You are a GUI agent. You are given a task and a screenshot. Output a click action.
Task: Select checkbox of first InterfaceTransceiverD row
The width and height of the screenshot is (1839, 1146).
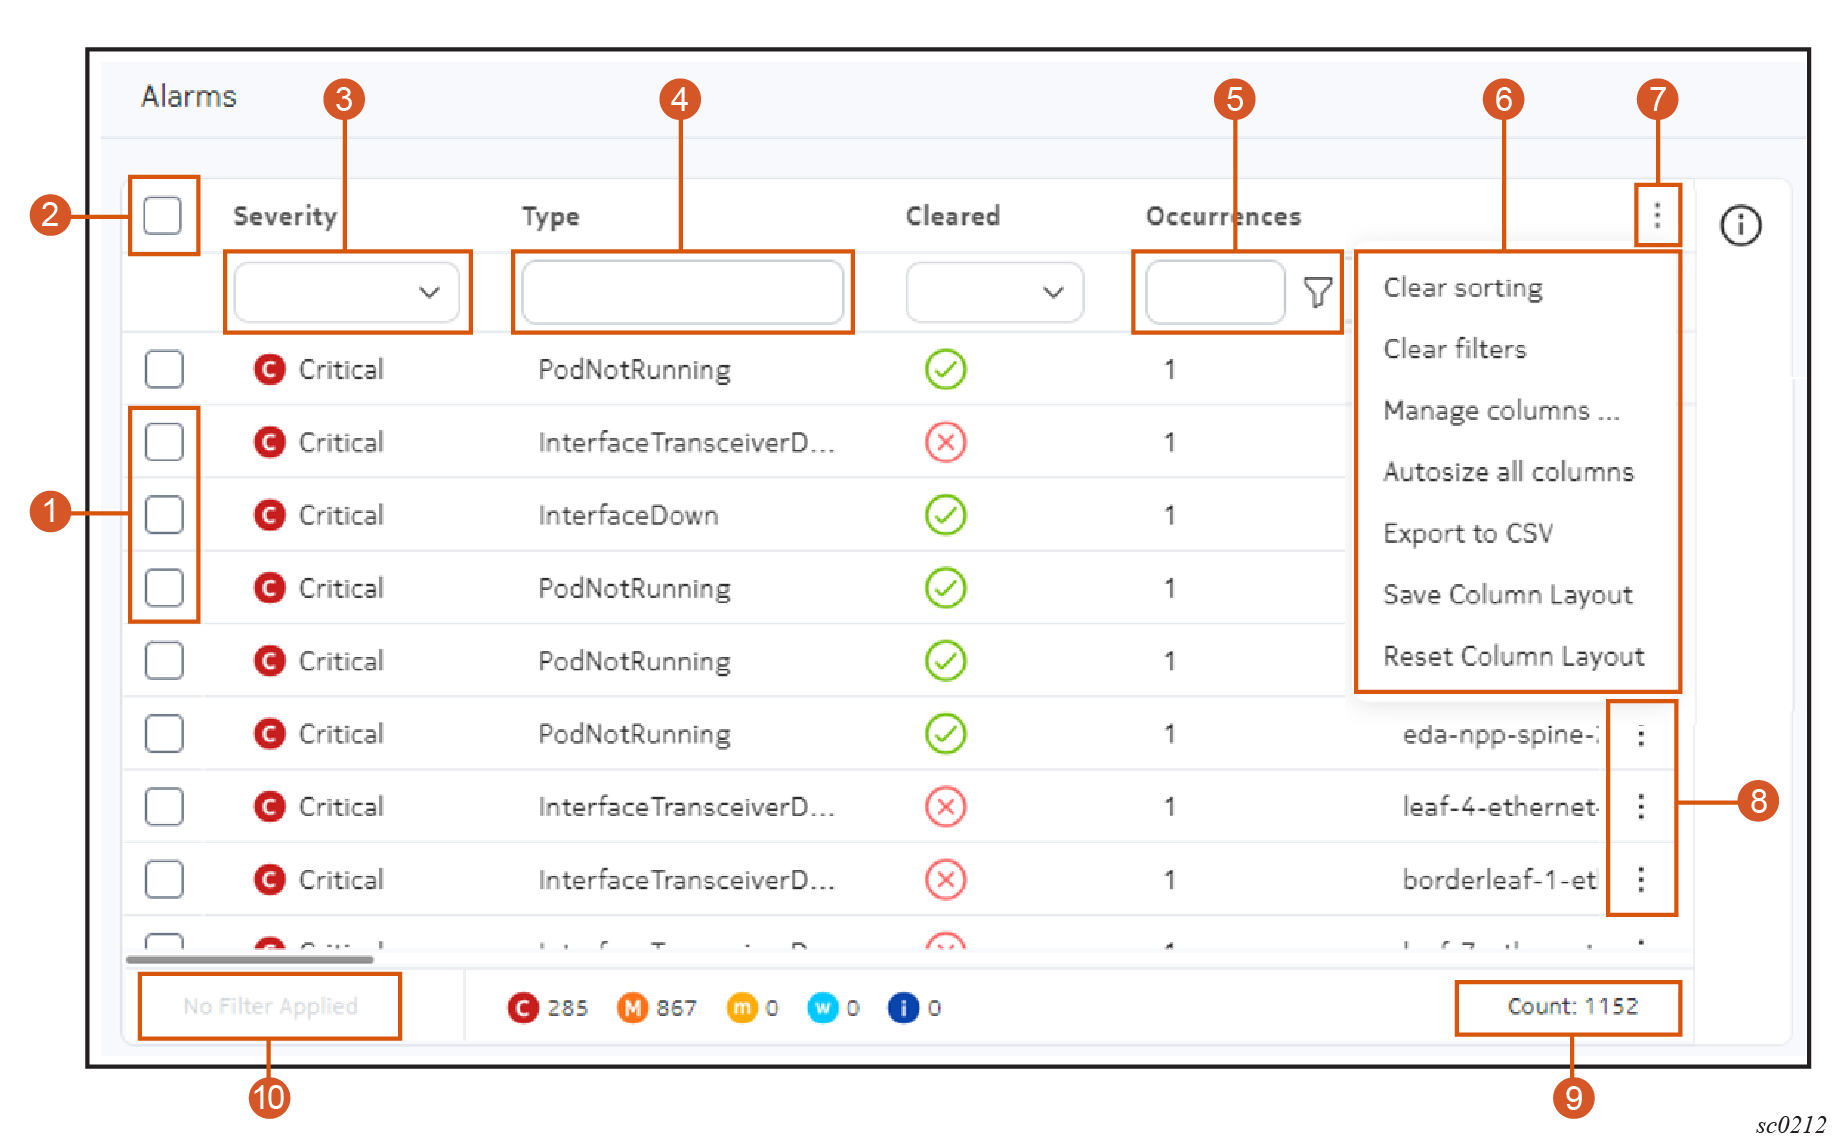[x=164, y=442]
